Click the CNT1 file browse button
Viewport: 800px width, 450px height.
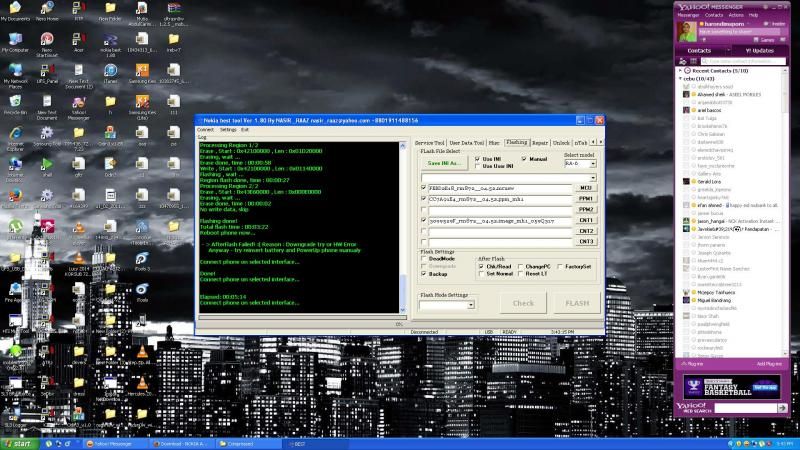click(x=586, y=220)
